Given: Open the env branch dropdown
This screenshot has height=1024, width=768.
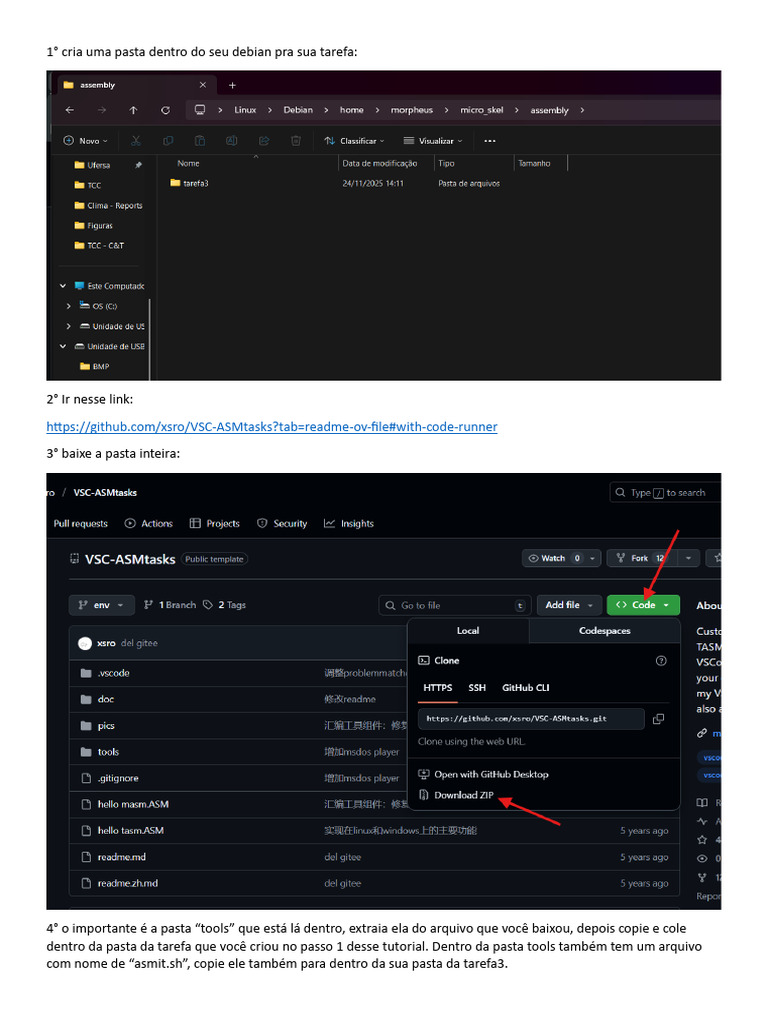Looking at the screenshot, I should click(101, 605).
